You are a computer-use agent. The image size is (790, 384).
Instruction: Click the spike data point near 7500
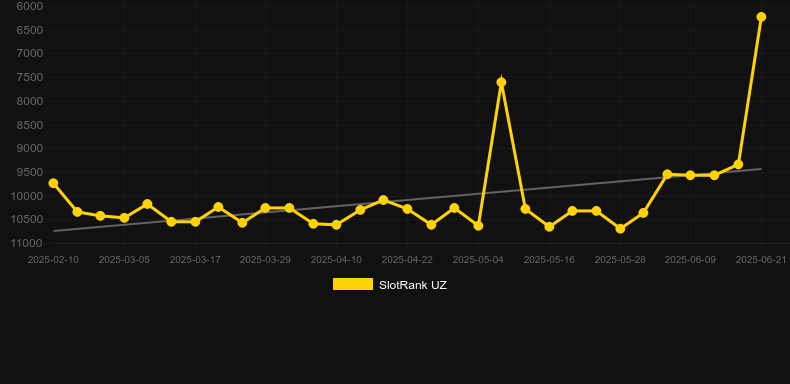coord(501,82)
